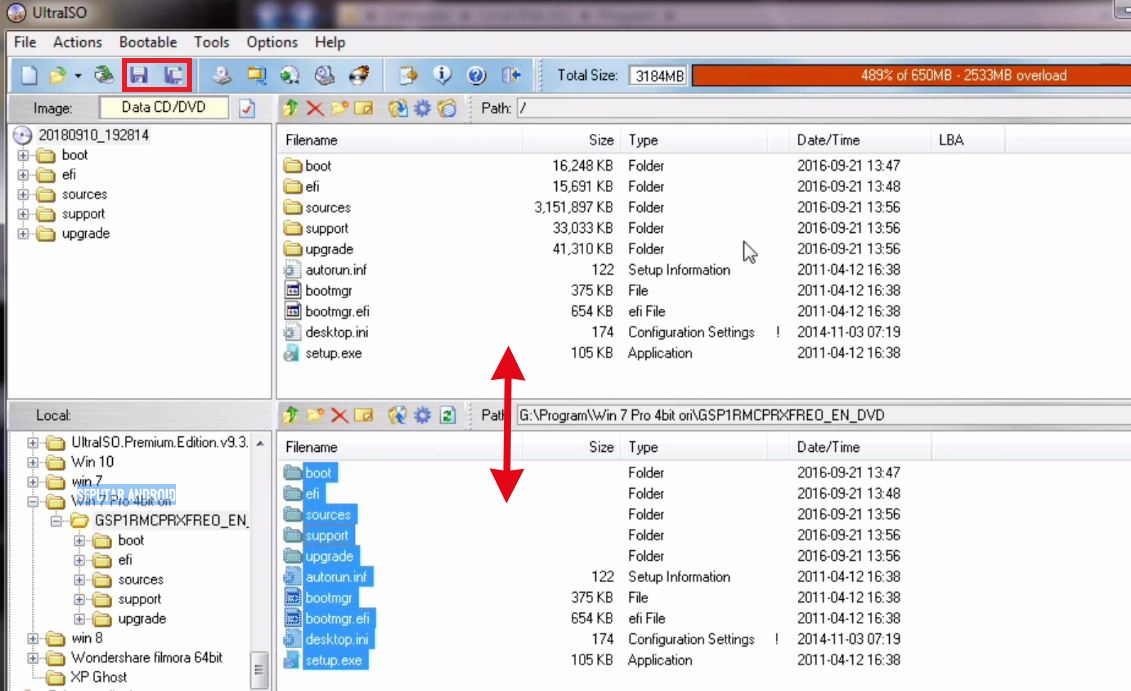Image resolution: width=1131 pixels, height=691 pixels.
Task: Click the Save As icon
Action: [173, 75]
